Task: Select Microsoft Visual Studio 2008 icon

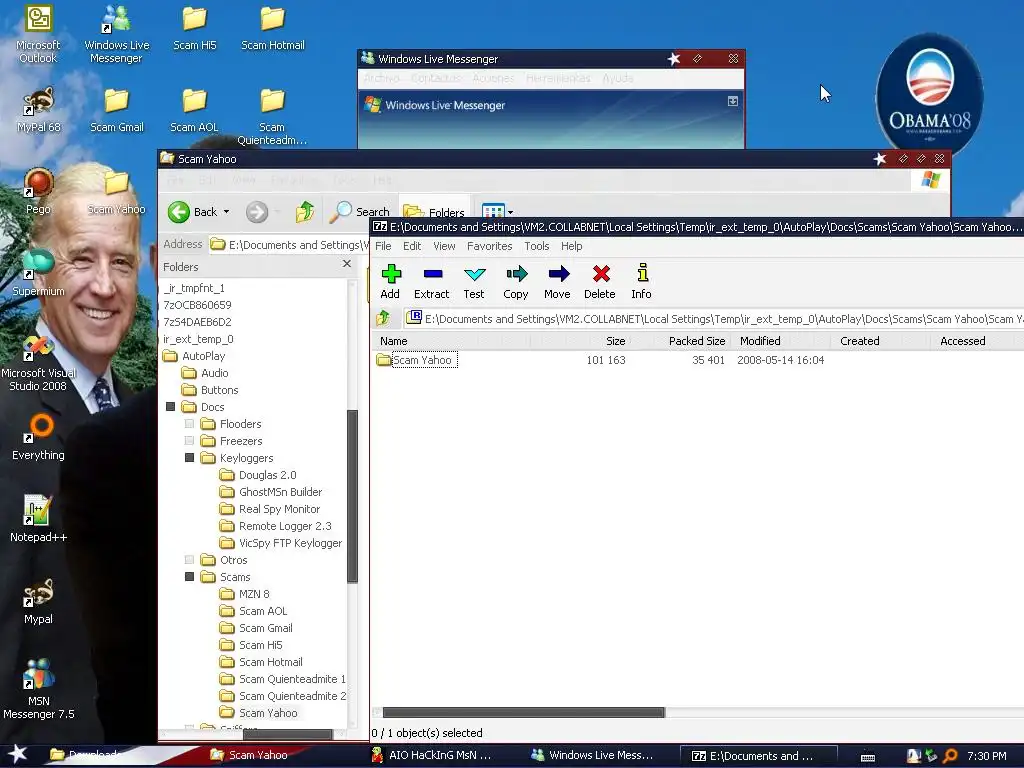Action: pyautogui.click(x=38, y=362)
